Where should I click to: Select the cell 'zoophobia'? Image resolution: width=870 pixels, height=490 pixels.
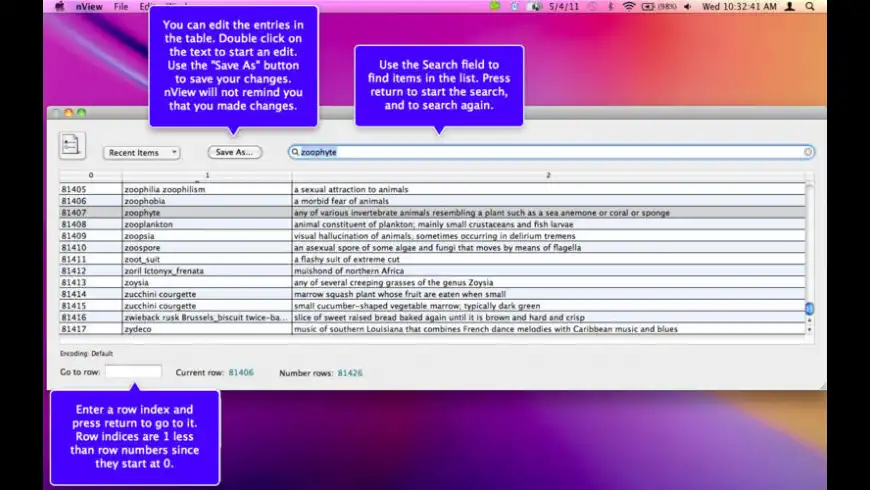click(x=207, y=201)
